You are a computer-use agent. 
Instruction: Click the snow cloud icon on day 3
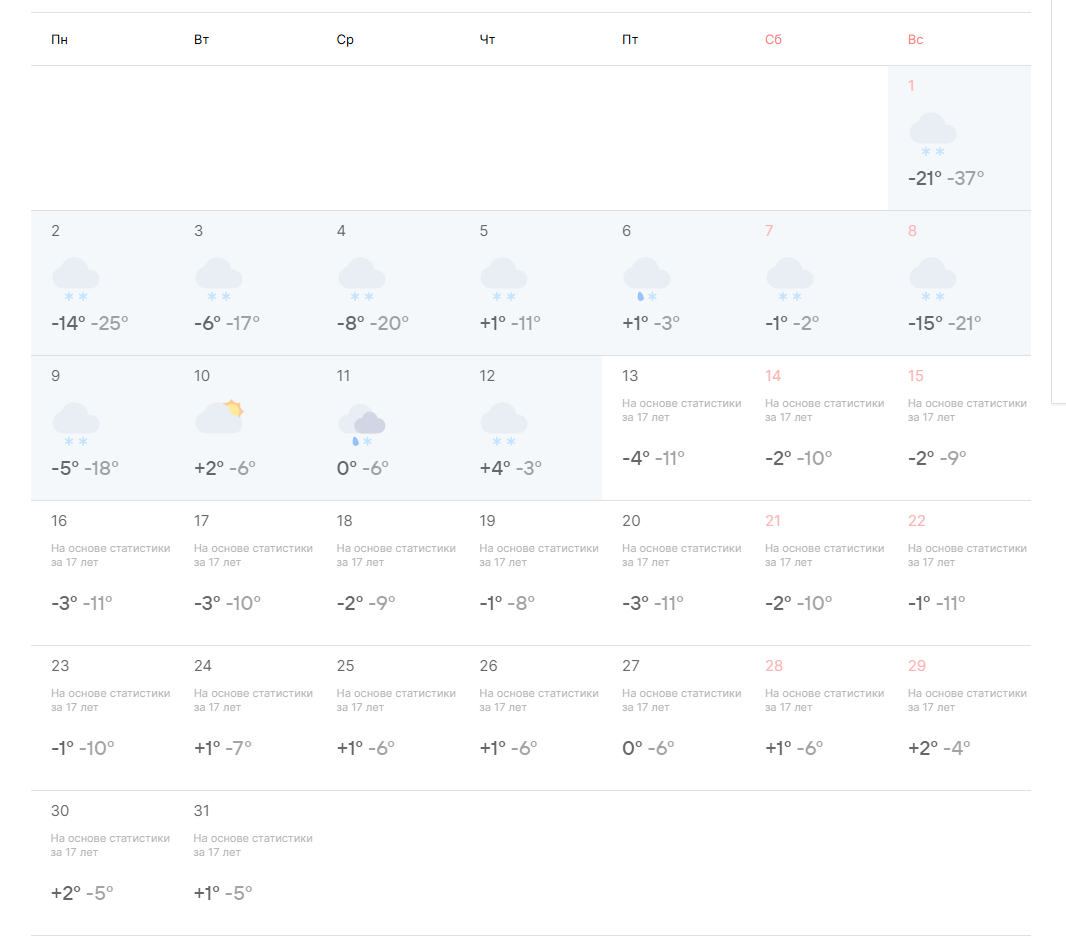click(x=218, y=279)
